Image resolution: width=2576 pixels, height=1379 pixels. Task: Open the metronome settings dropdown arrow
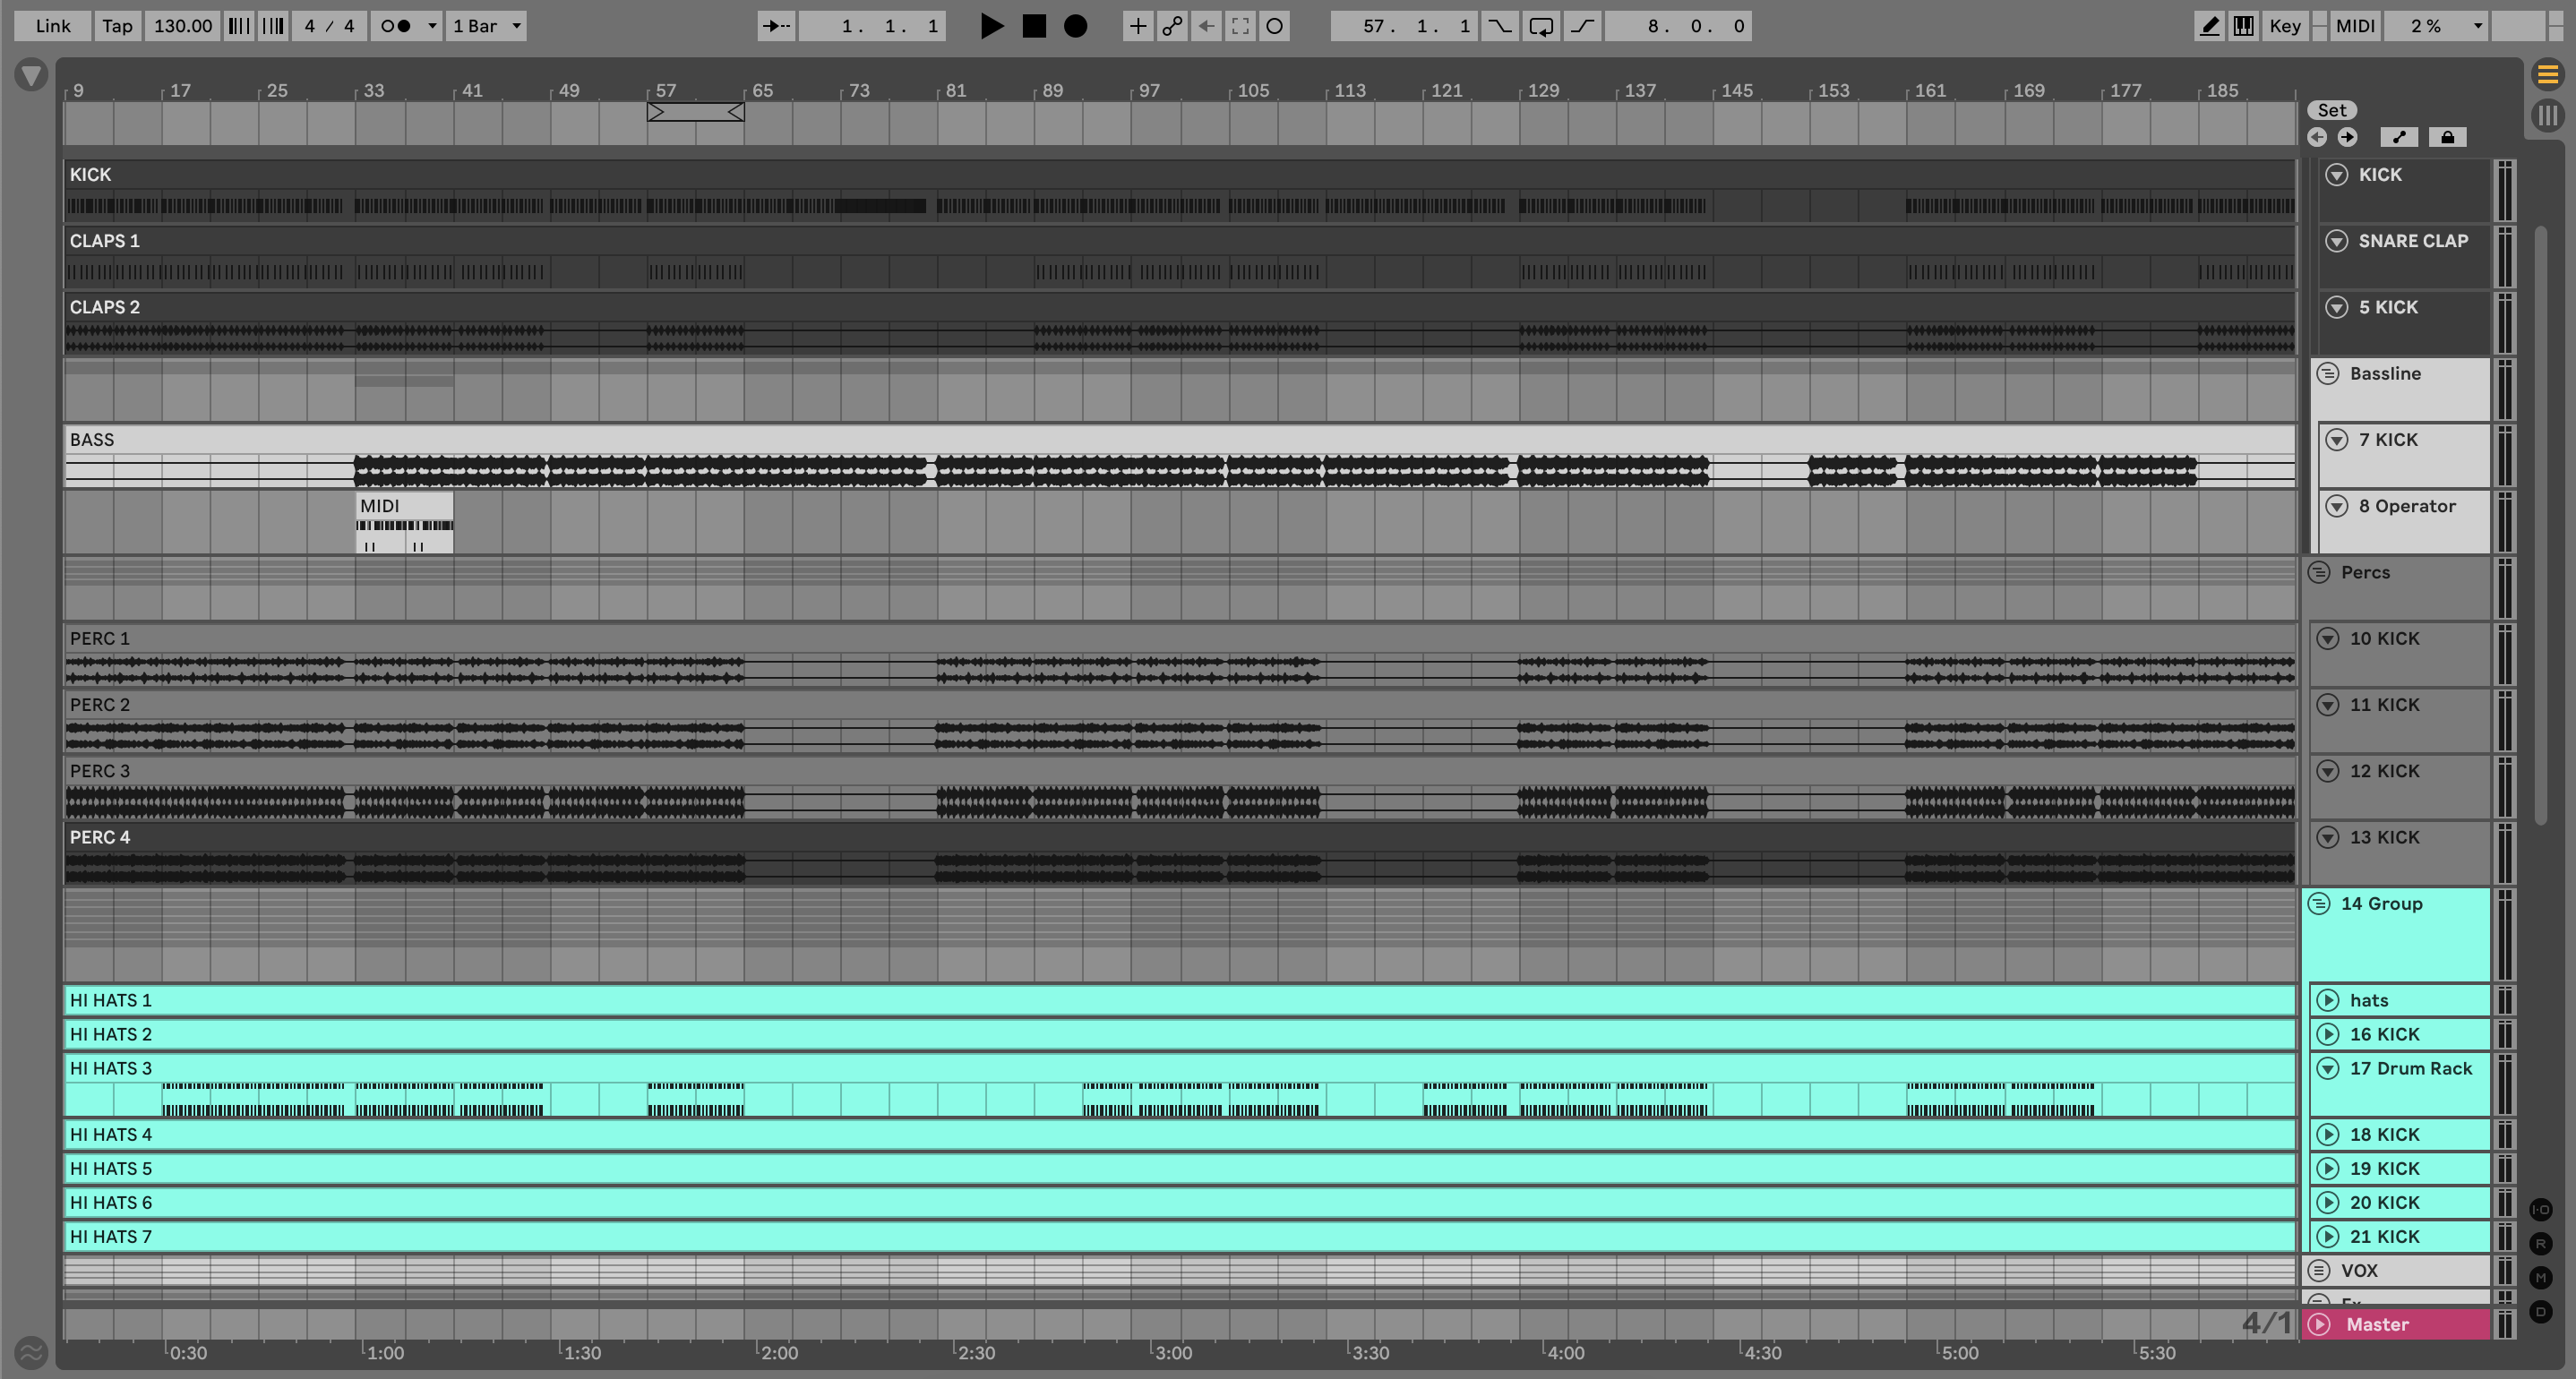(x=432, y=26)
